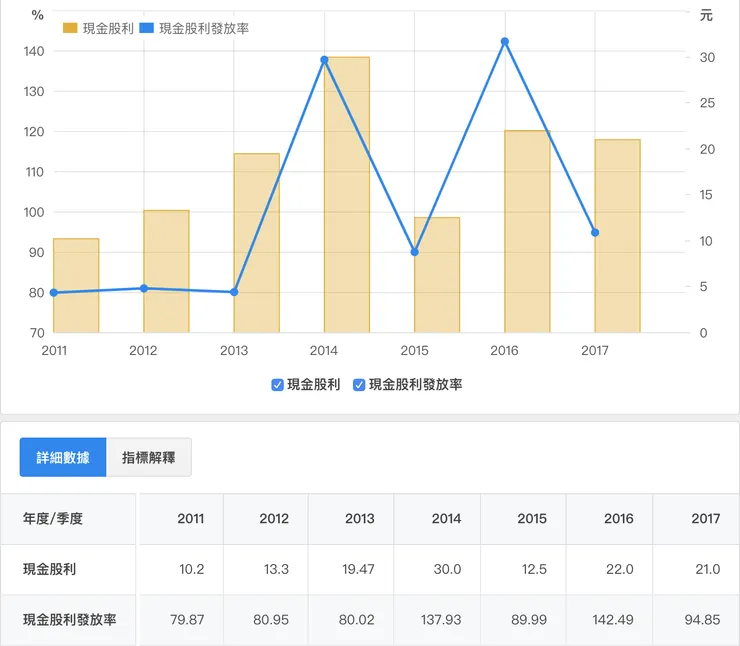Click the table cell 89.99
The height and width of the screenshot is (646, 740).
point(529,620)
